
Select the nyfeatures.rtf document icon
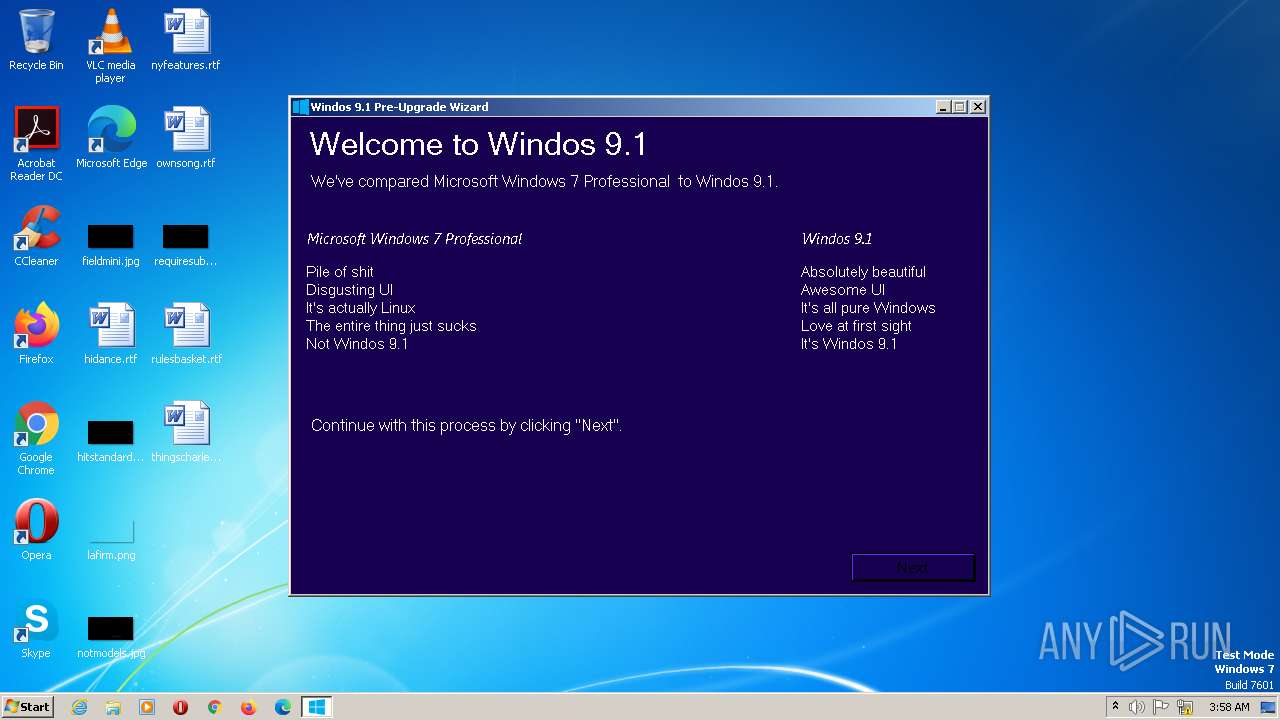[186, 40]
